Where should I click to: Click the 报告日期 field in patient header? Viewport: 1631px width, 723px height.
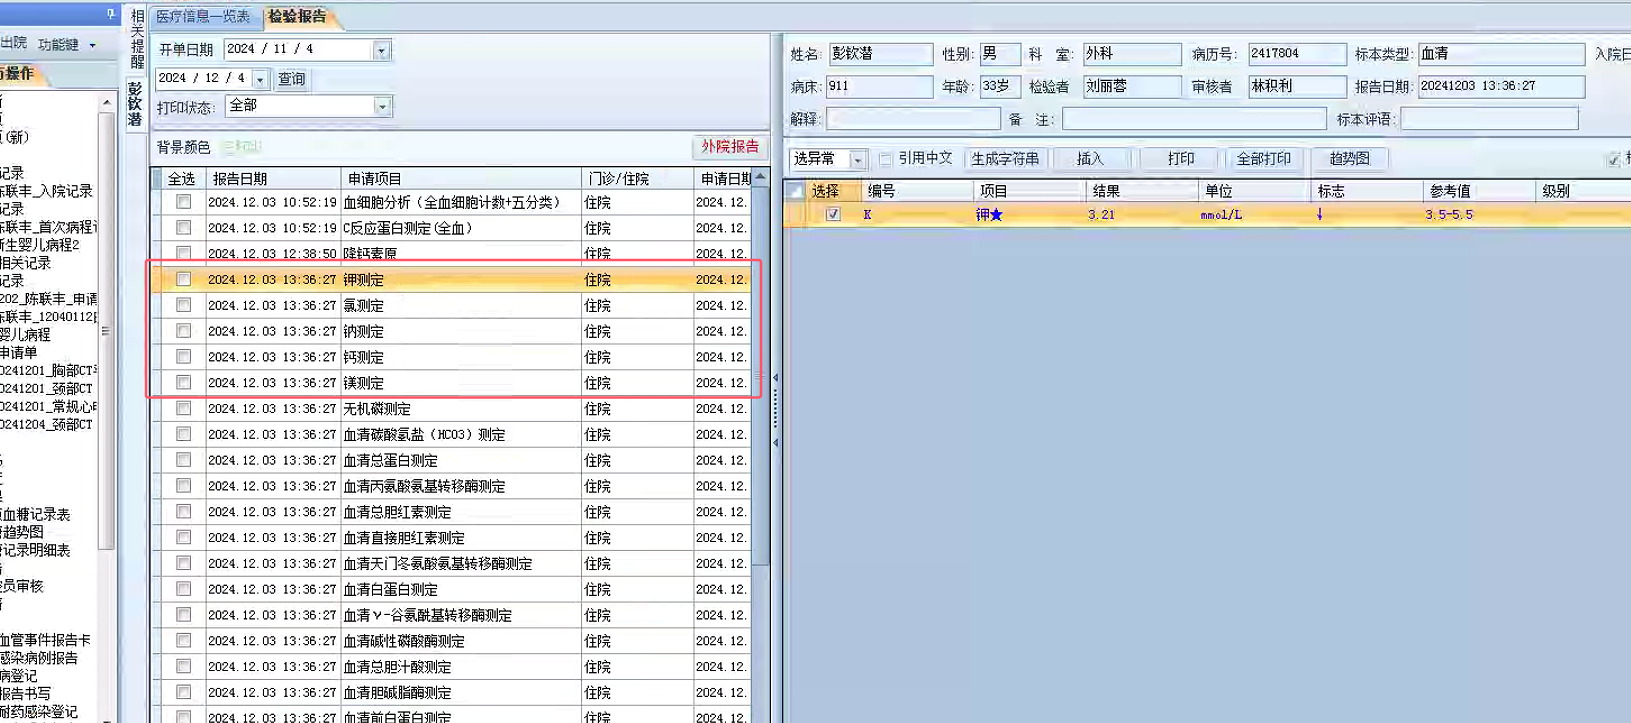pos(1501,87)
